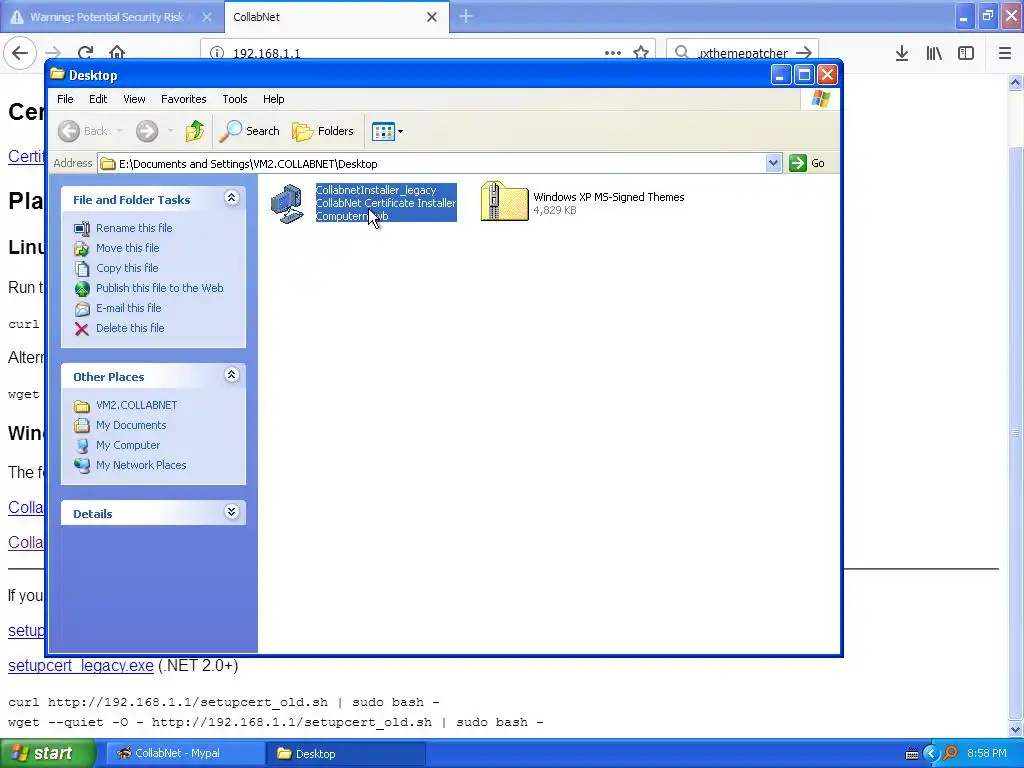Toggle the Folders pane button
The width and height of the screenshot is (1024, 768).
(x=323, y=131)
